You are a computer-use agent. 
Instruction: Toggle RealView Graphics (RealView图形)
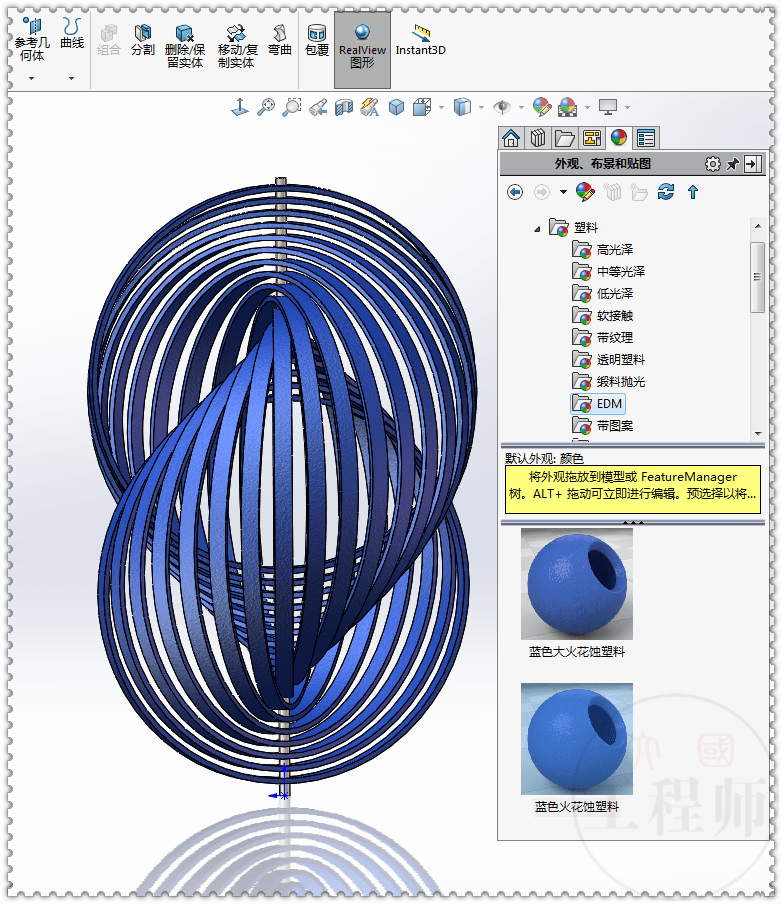362,50
